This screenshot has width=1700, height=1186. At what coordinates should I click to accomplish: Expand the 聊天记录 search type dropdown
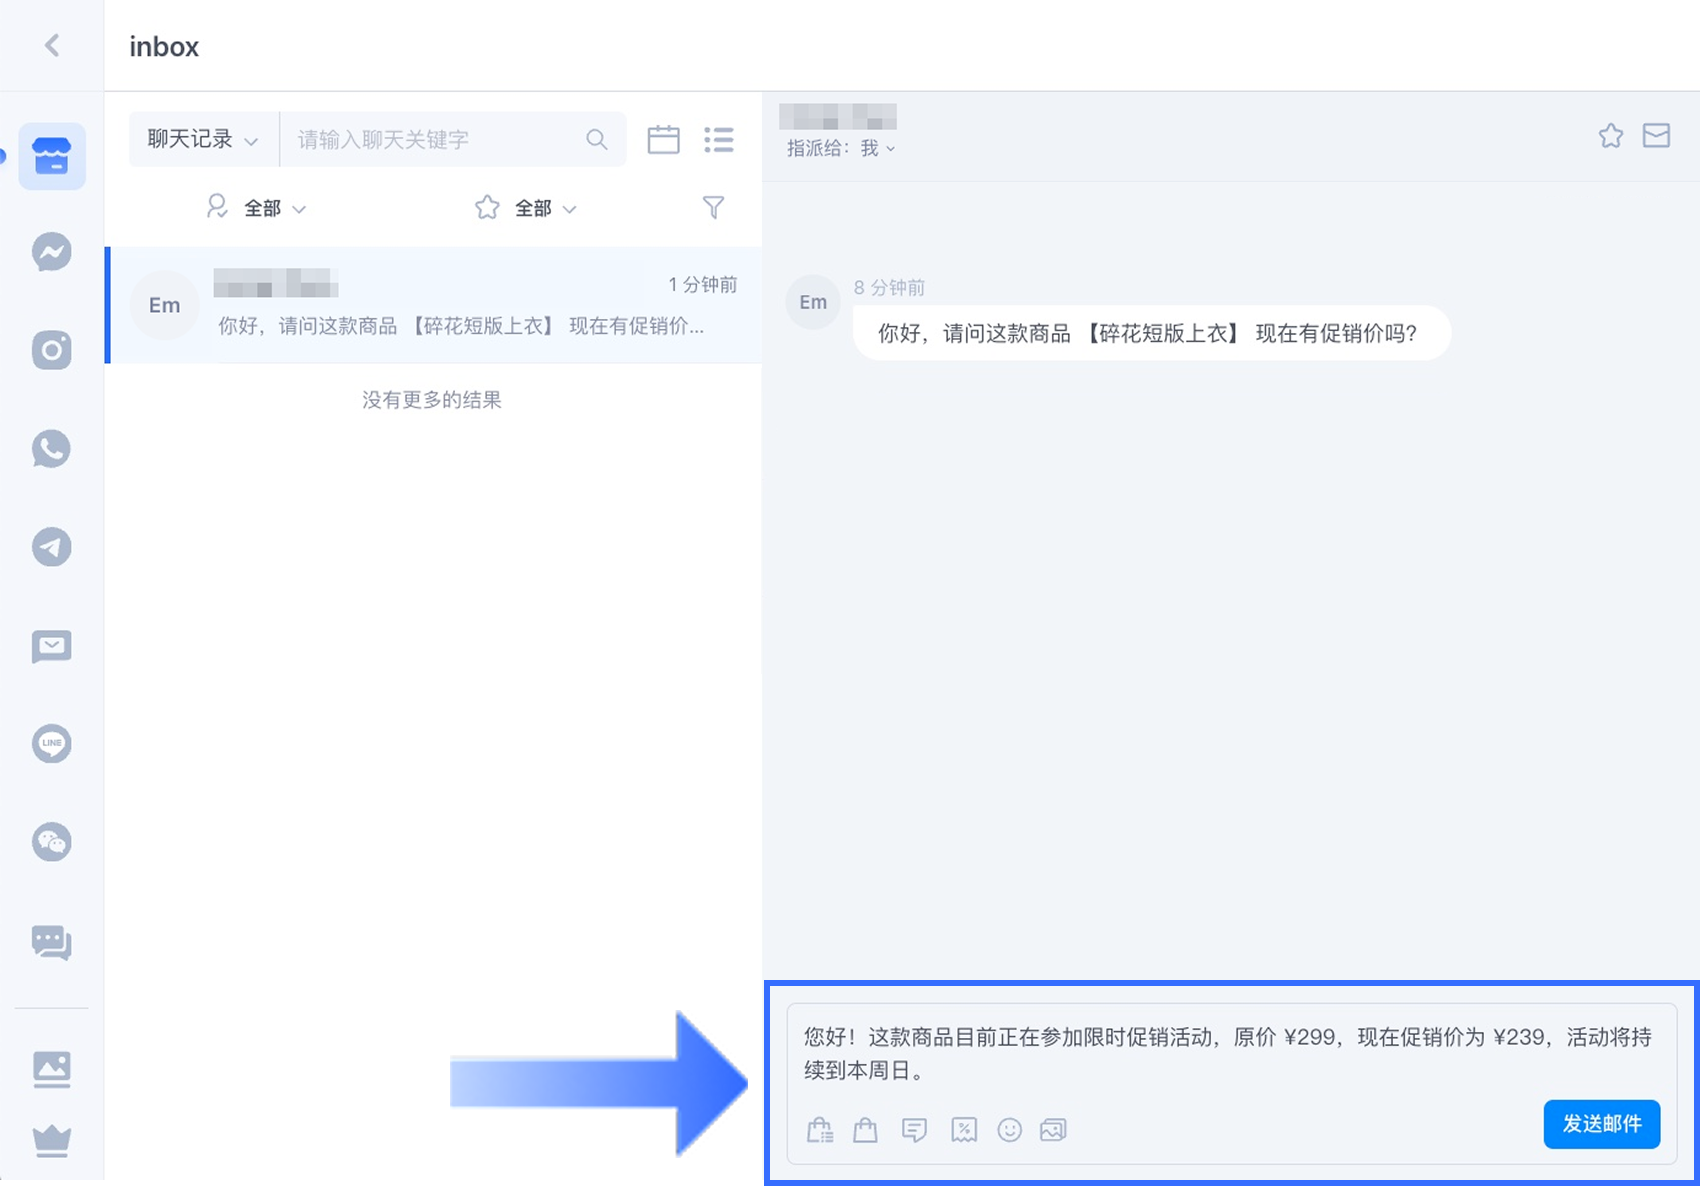pos(203,139)
